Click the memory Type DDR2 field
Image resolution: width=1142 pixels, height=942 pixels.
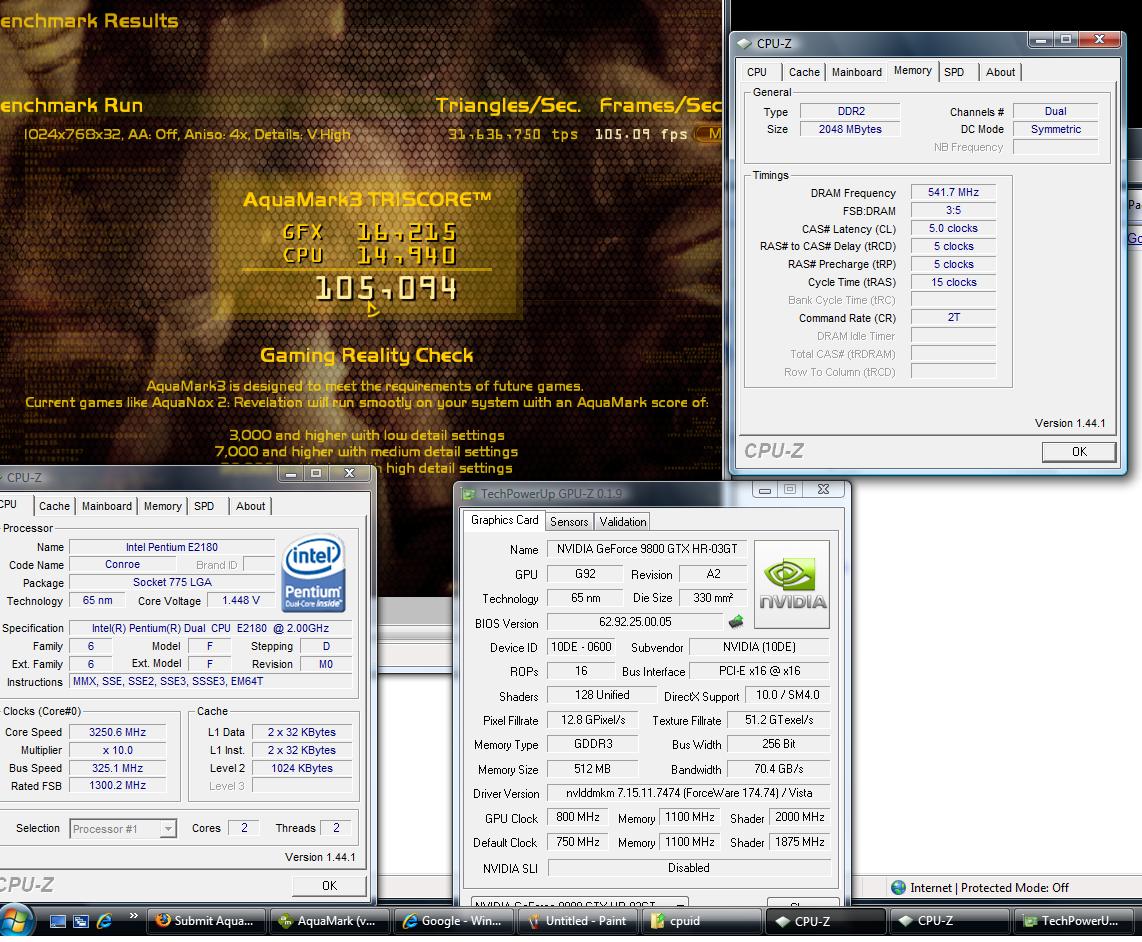click(x=850, y=111)
